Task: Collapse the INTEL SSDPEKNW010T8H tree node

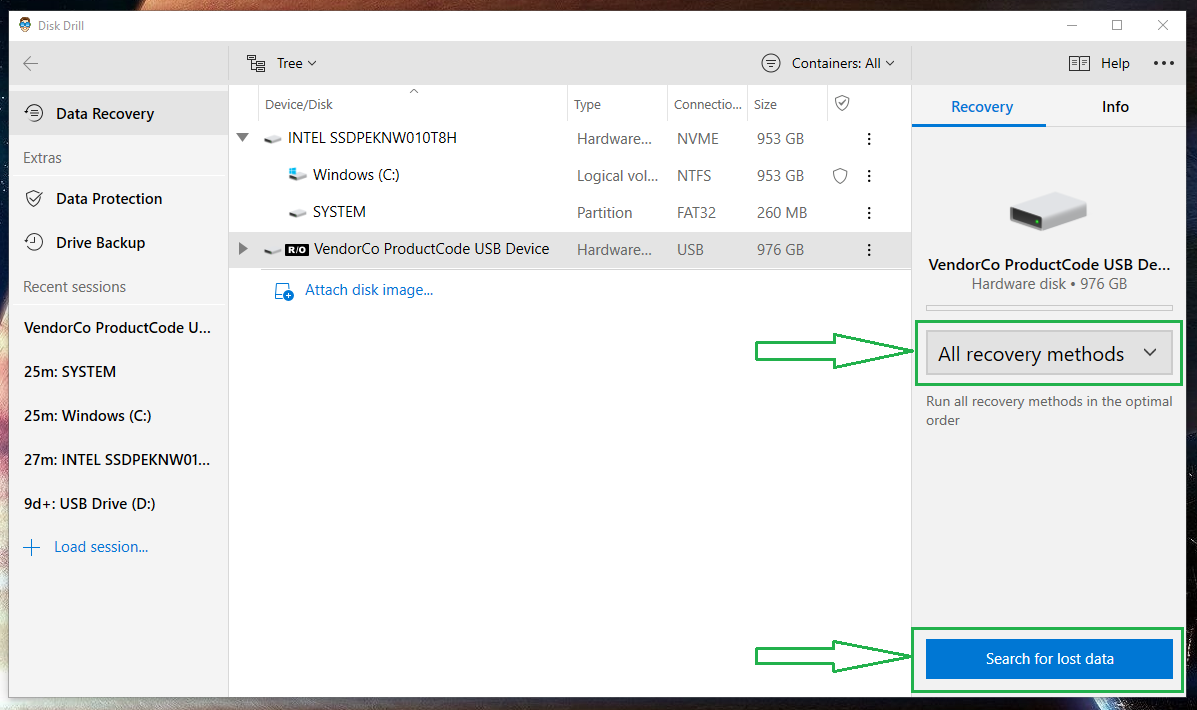Action: pyautogui.click(x=243, y=138)
